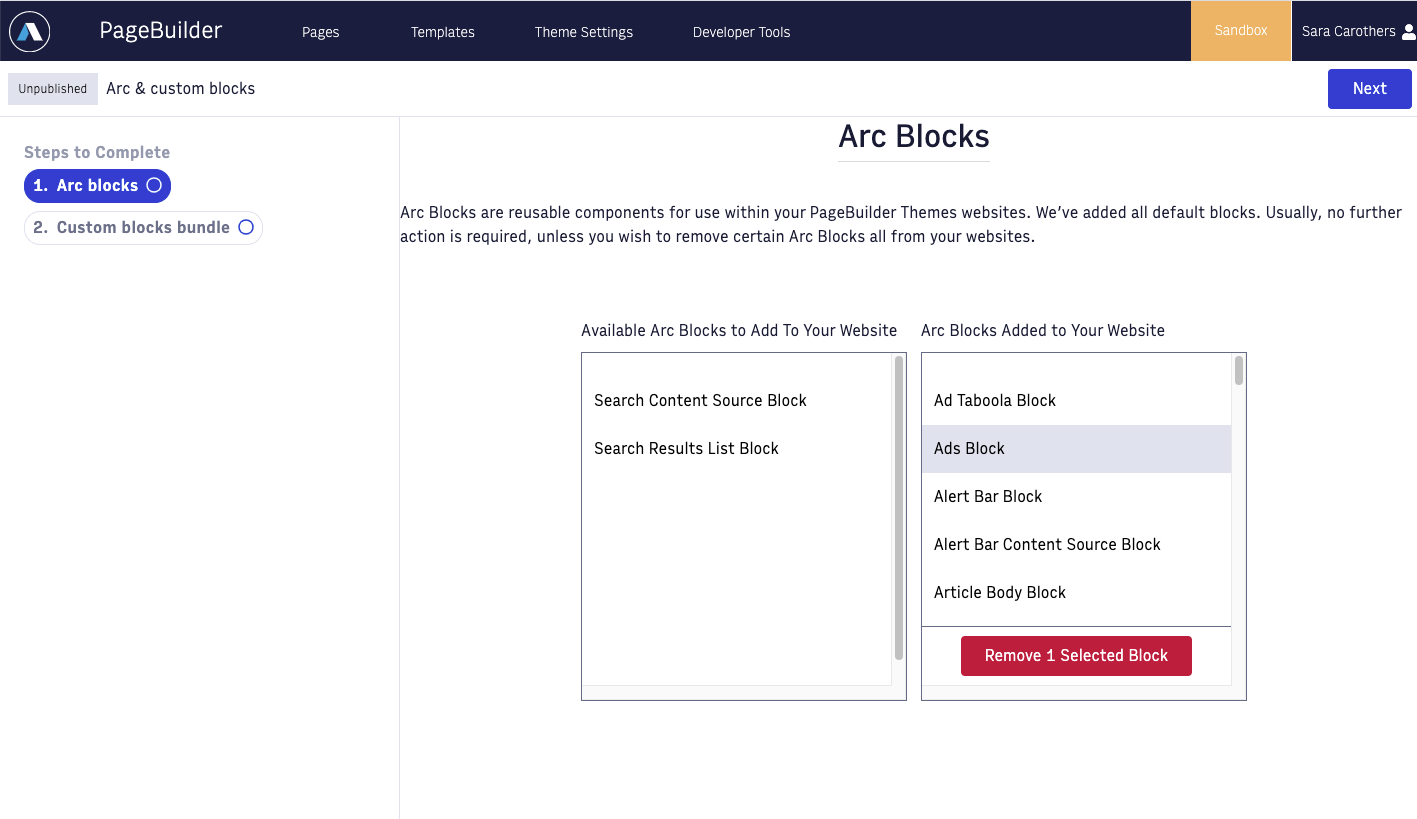Select the highlighted Ads Block row
This screenshot has width=1417, height=819.
tap(1076, 448)
